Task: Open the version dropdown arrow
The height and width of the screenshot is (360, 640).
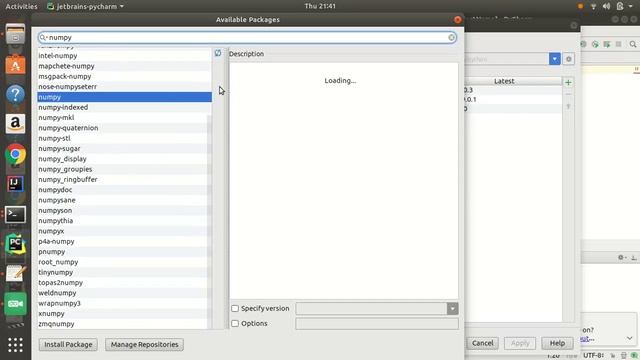Action: 453,309
